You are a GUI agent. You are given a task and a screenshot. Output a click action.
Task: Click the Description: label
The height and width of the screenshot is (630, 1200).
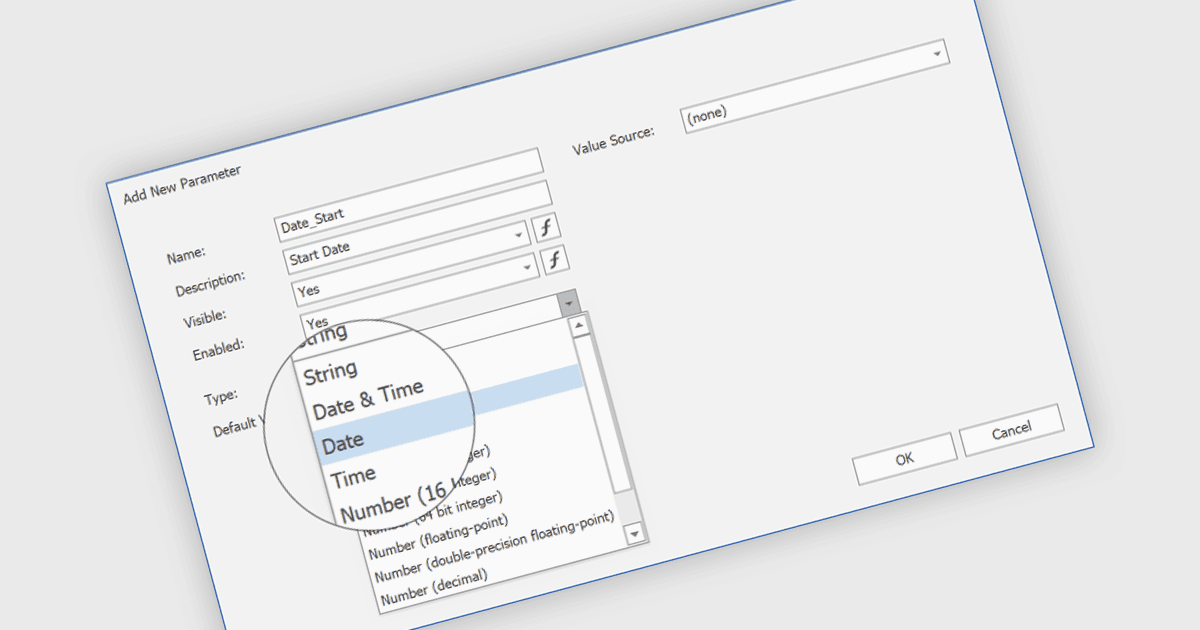coord(210,283)
